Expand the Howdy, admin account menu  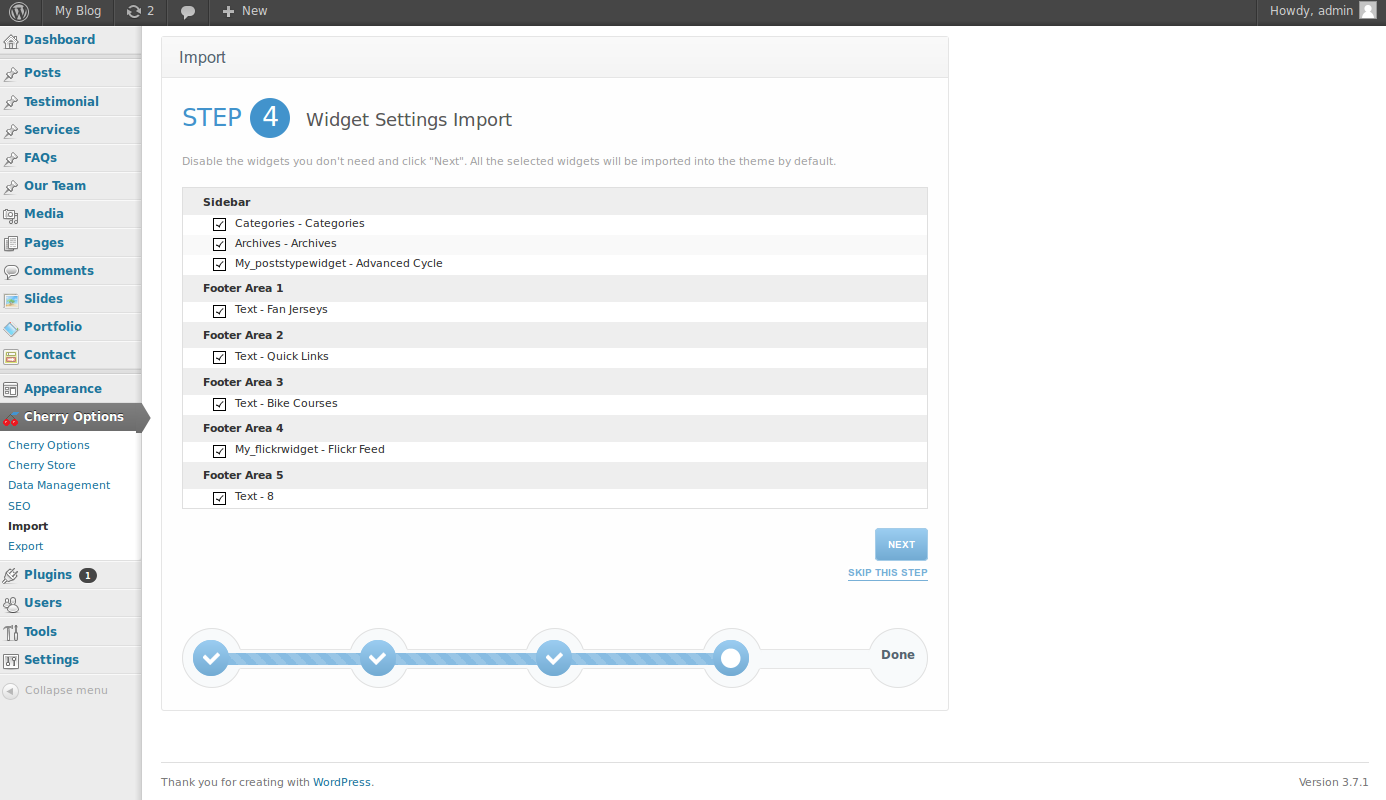coord(1322,11)
